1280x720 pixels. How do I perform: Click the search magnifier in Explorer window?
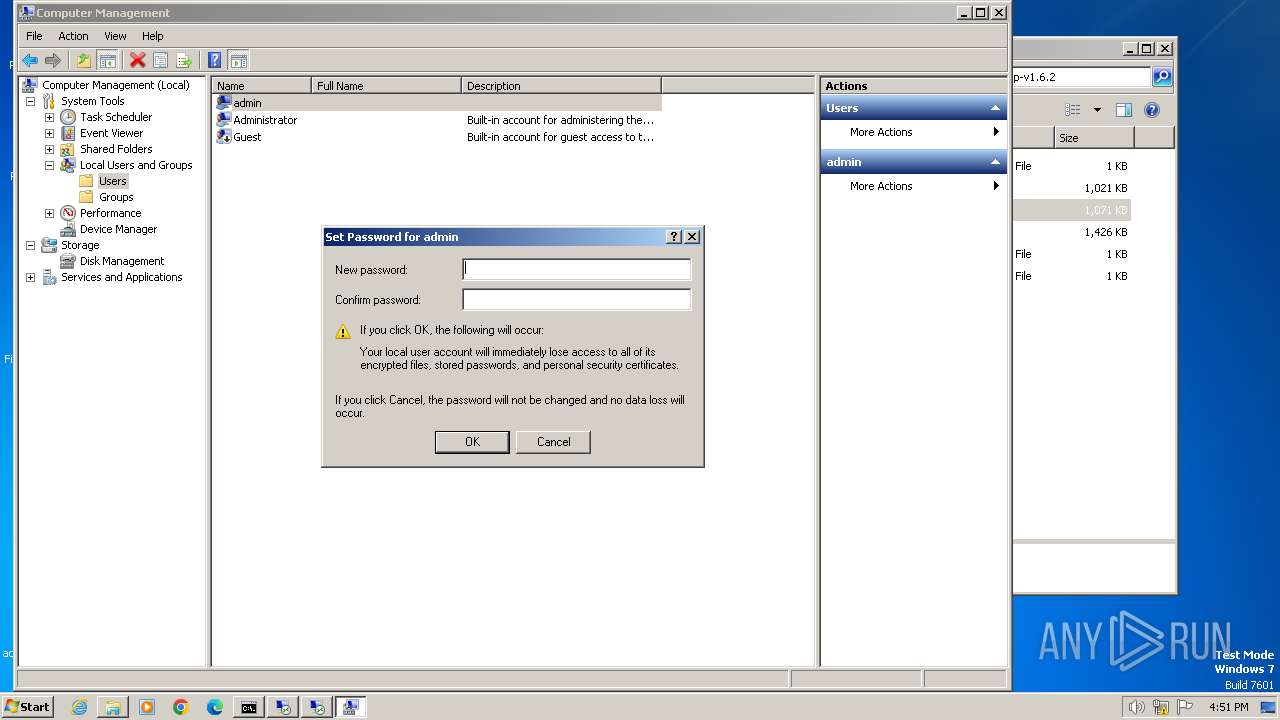[x=1161, y=76]
